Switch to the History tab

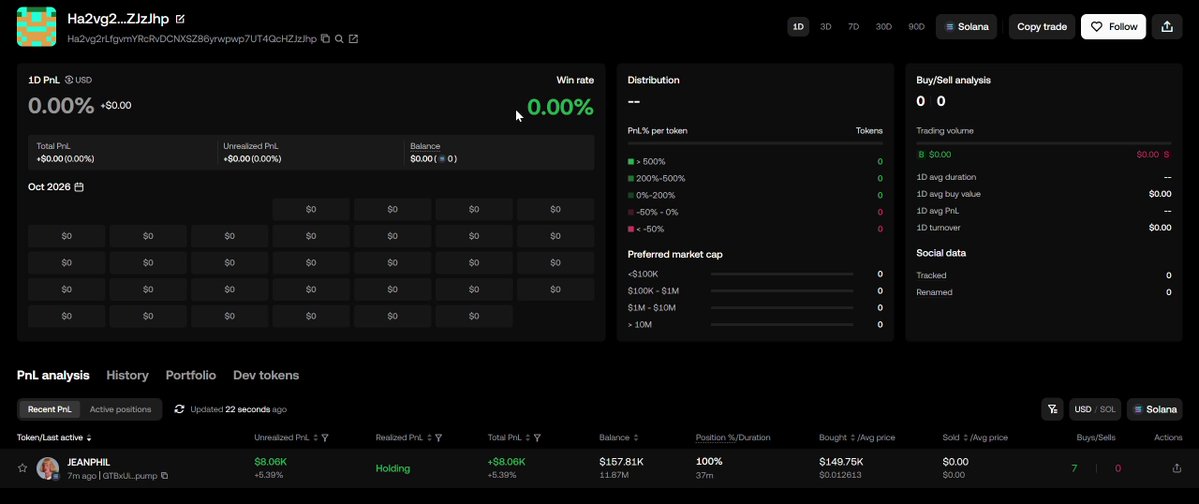click(x=127, y=376)
